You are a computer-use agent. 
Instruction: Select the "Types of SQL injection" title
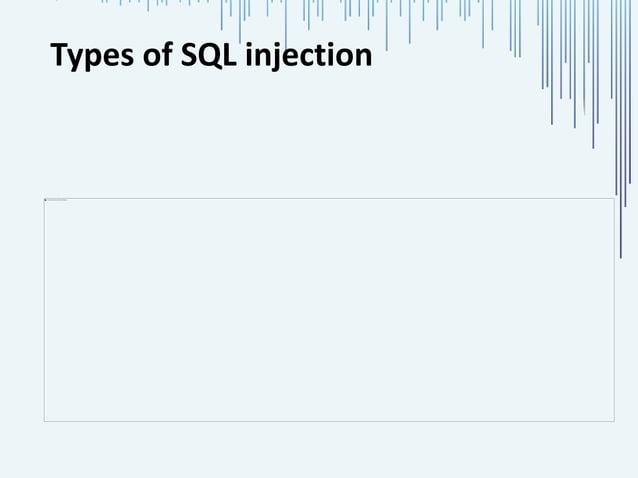click(211, 55)
